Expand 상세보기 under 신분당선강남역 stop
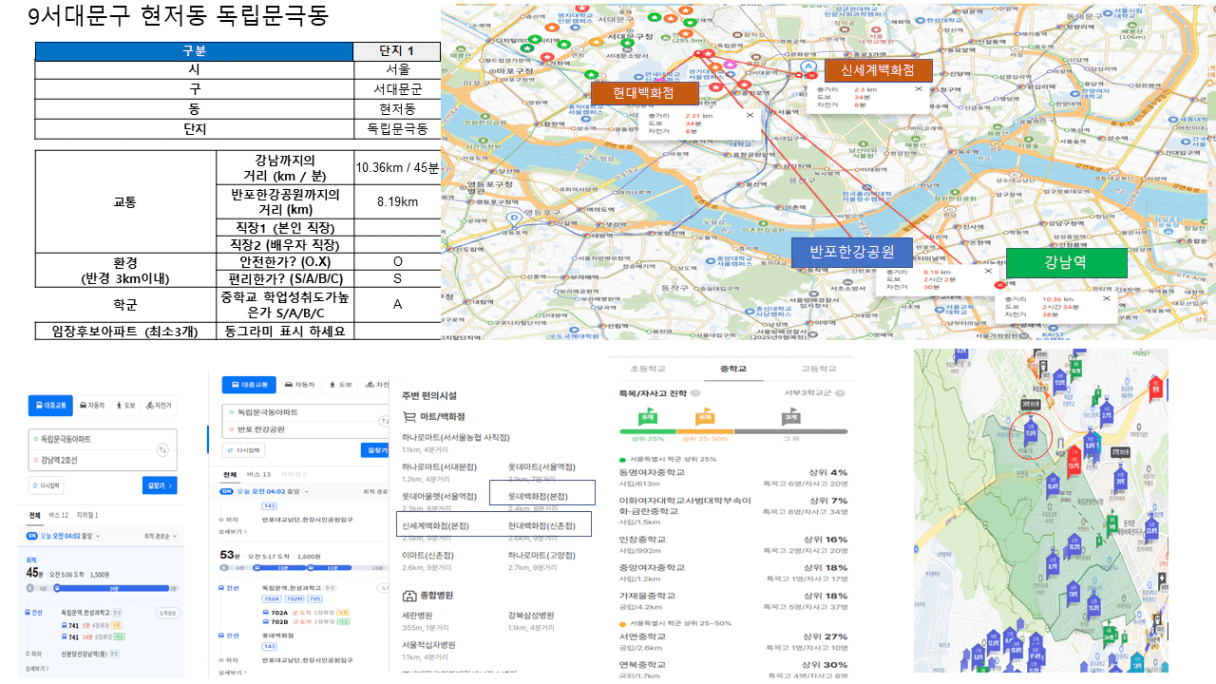 coord(36,668)
